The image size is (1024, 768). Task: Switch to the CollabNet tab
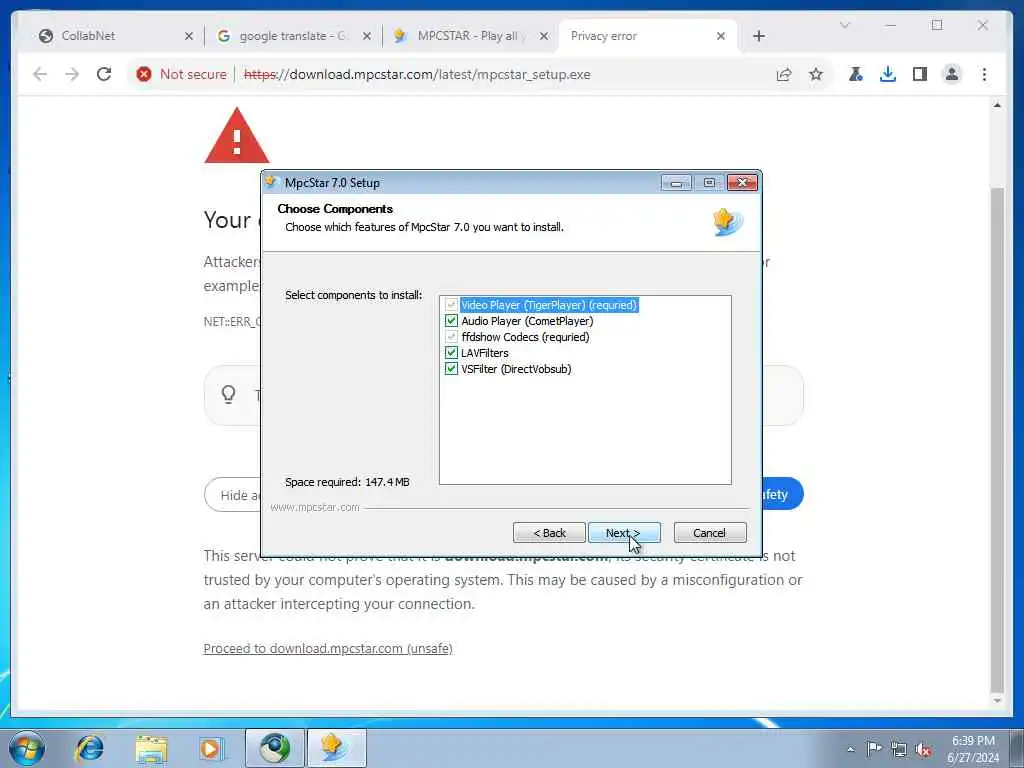tap(115, 36)
